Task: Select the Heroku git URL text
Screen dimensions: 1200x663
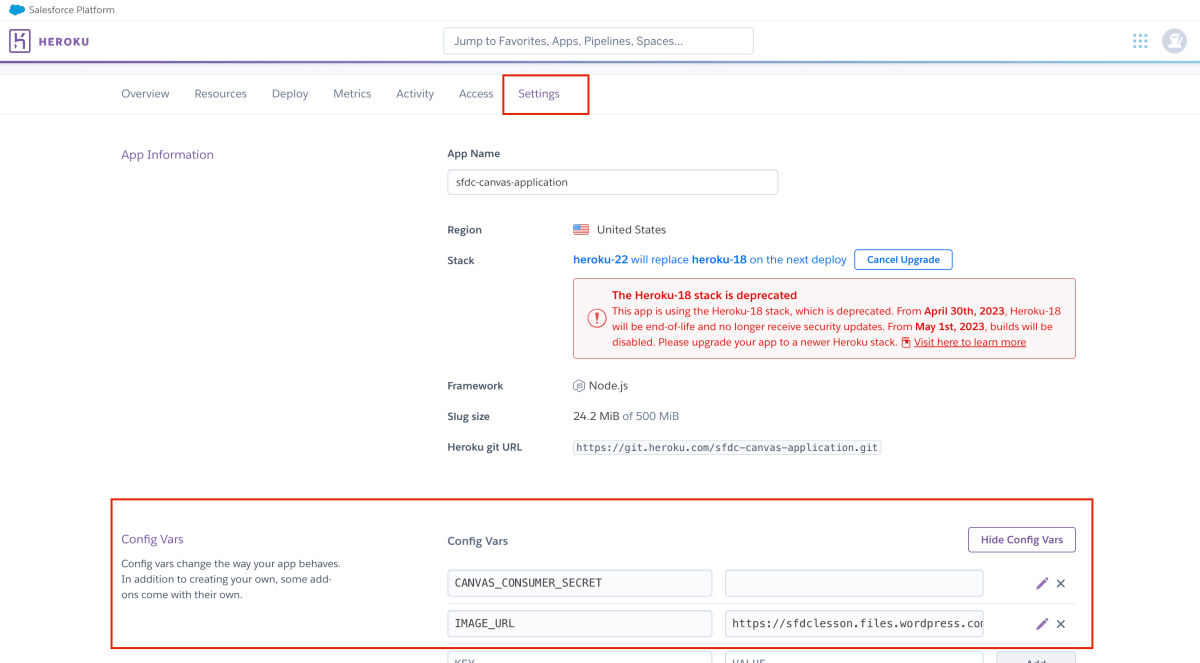Action: 727,448
